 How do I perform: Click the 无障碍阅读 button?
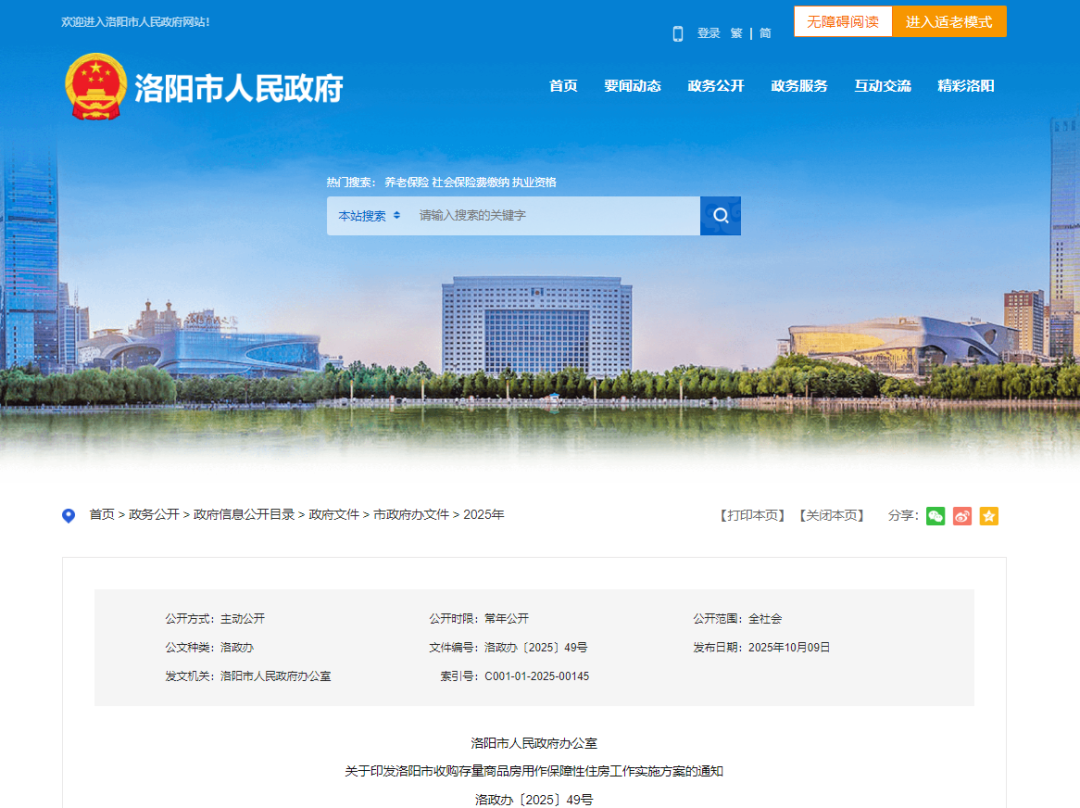pos(843,21)
